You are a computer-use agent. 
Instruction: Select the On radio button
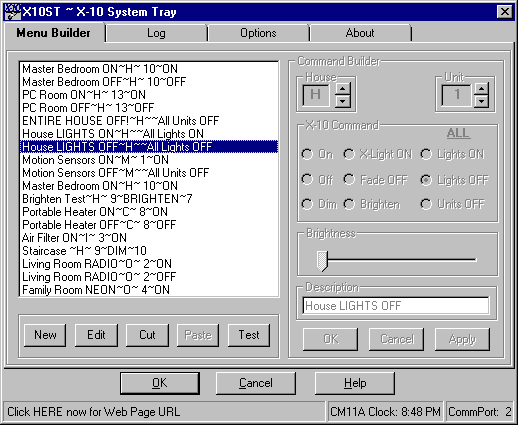(317, 154)
